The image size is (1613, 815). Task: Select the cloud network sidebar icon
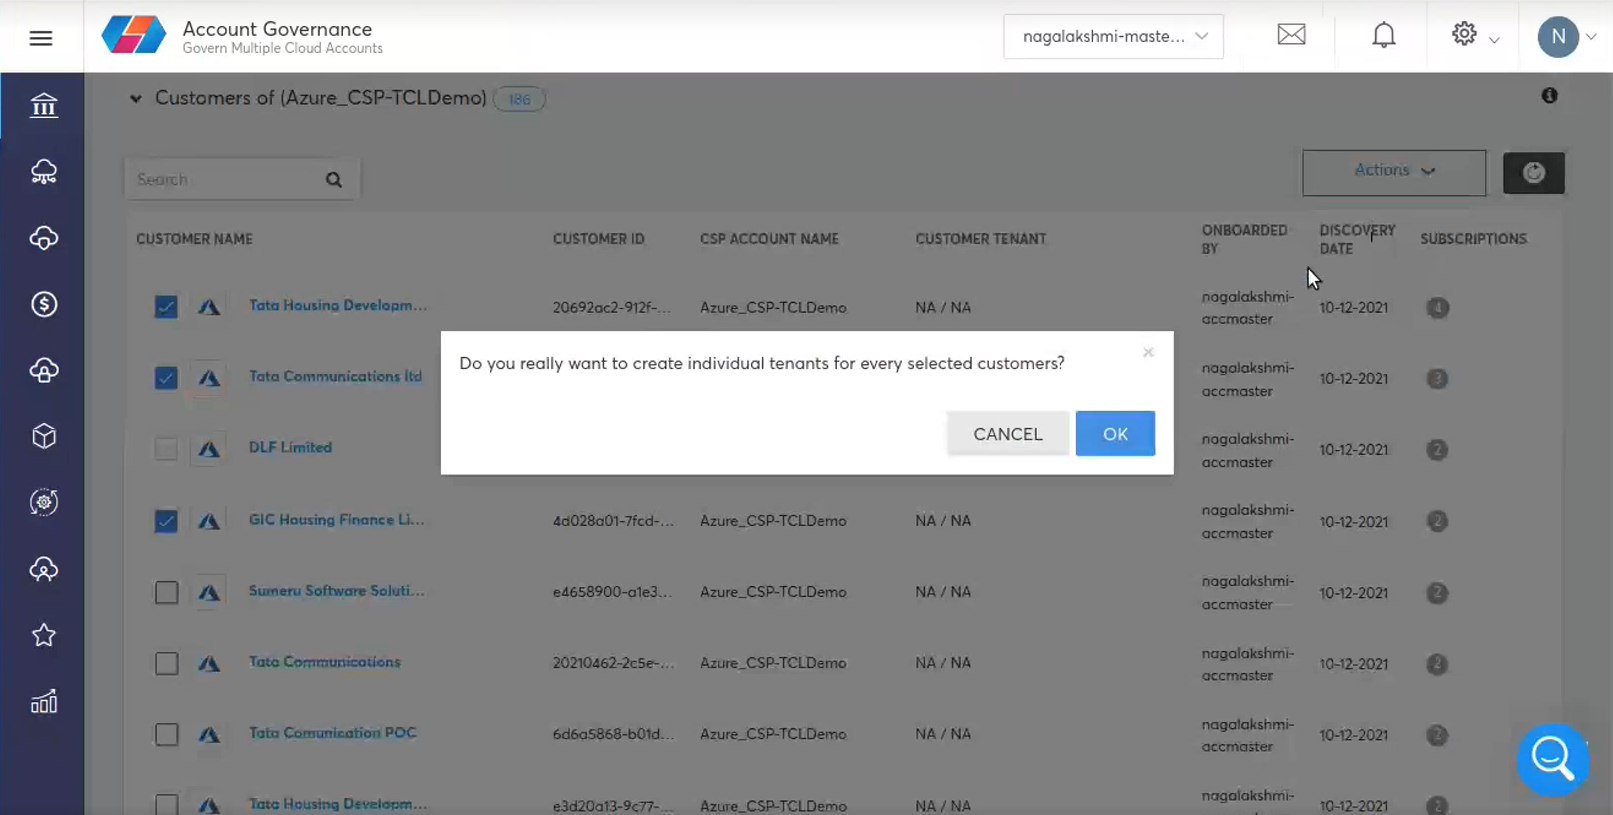point(43,172)
